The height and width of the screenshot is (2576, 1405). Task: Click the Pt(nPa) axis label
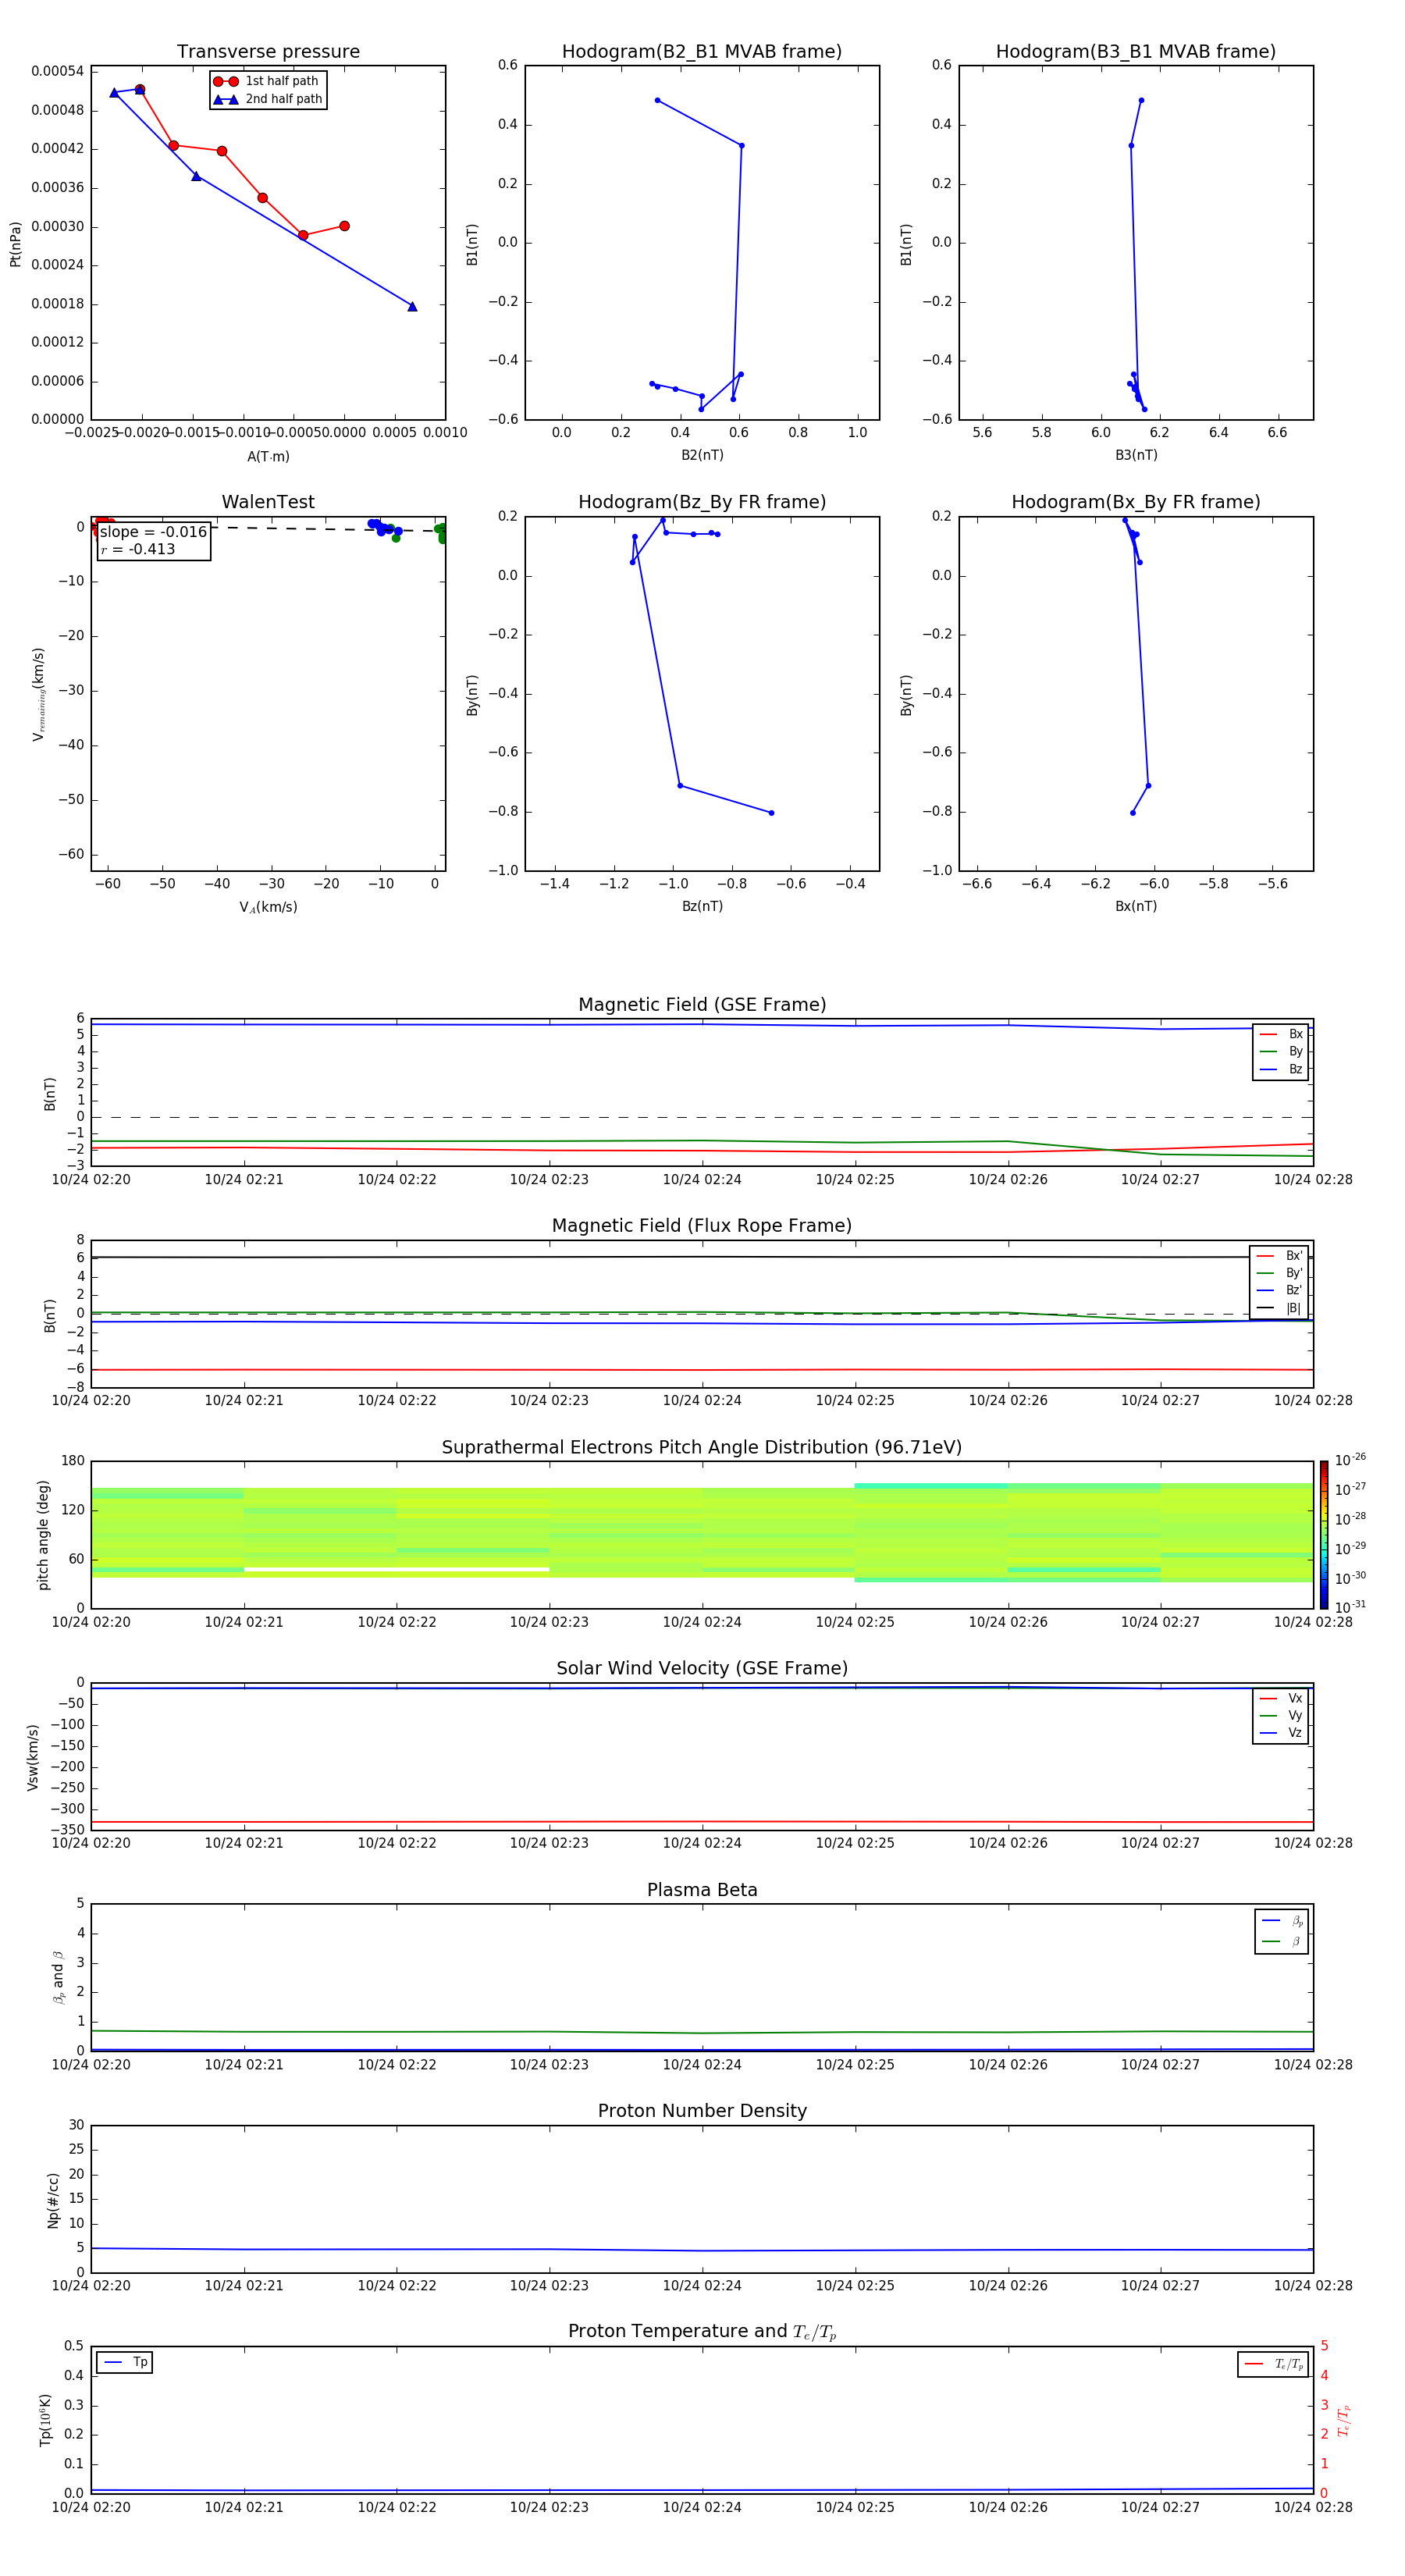15,243
